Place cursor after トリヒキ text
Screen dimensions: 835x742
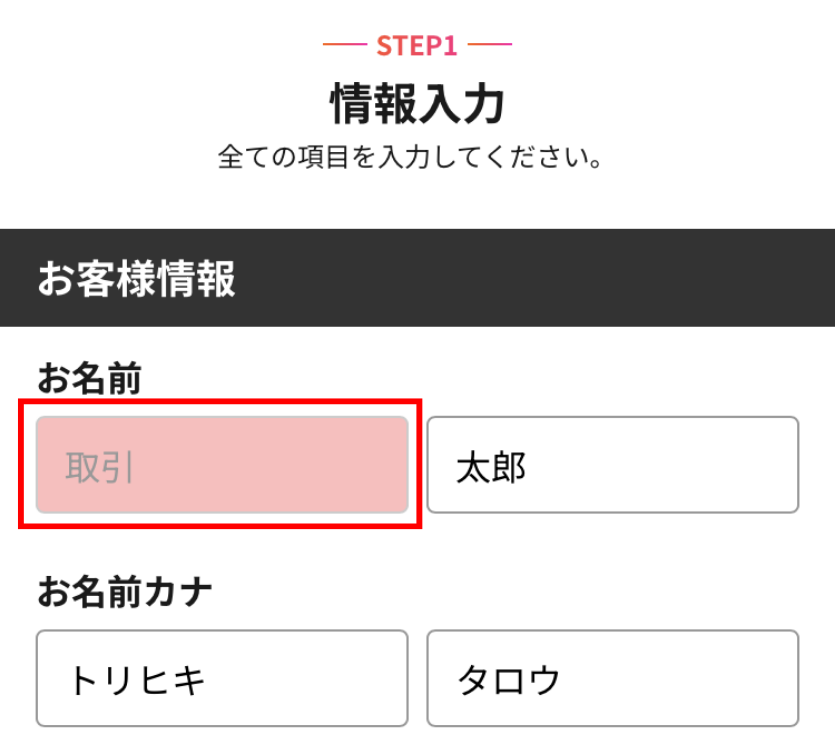pos(209,680)
